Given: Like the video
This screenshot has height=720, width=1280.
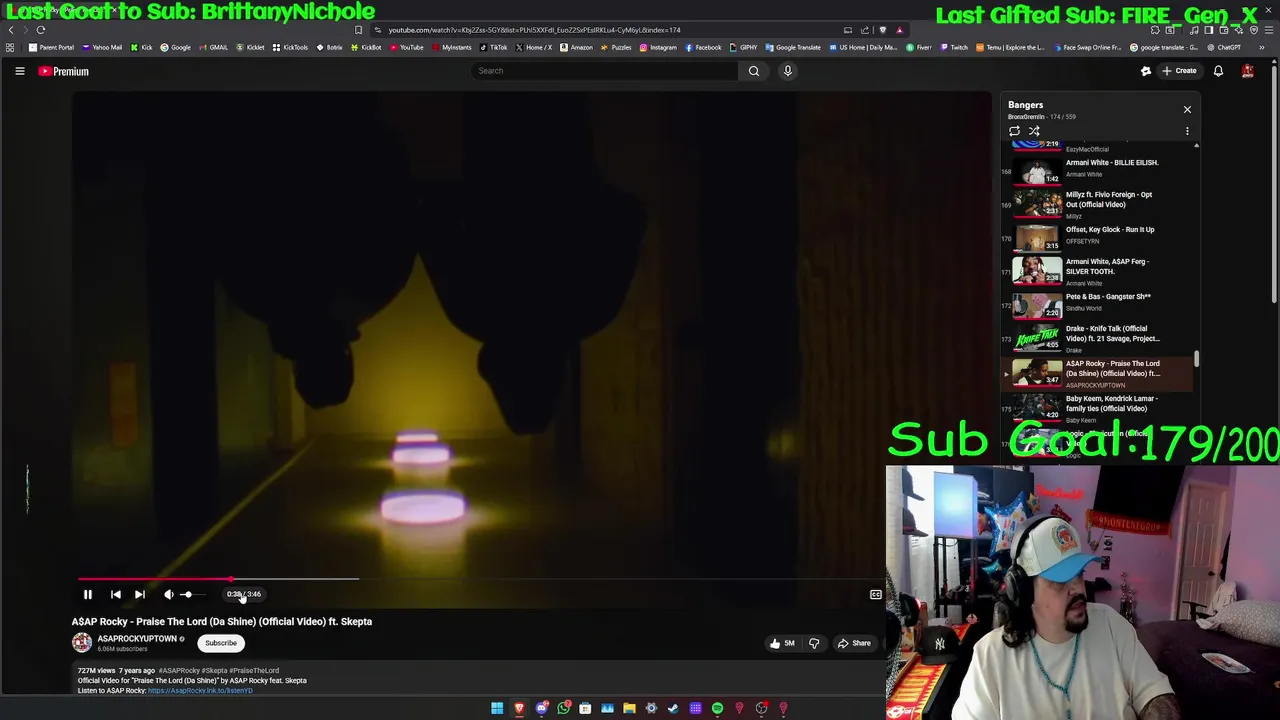Looking at the screenshot, I should pos(781,643).
